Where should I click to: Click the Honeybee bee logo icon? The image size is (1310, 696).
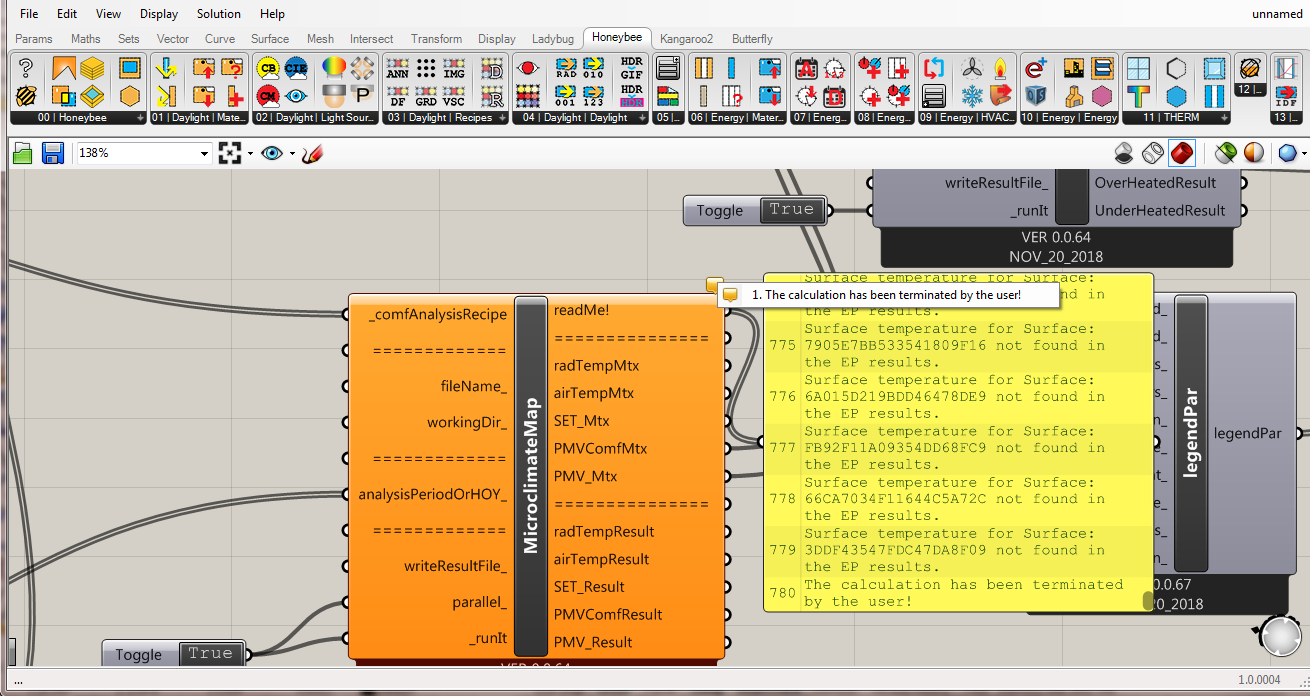[26, 96]
